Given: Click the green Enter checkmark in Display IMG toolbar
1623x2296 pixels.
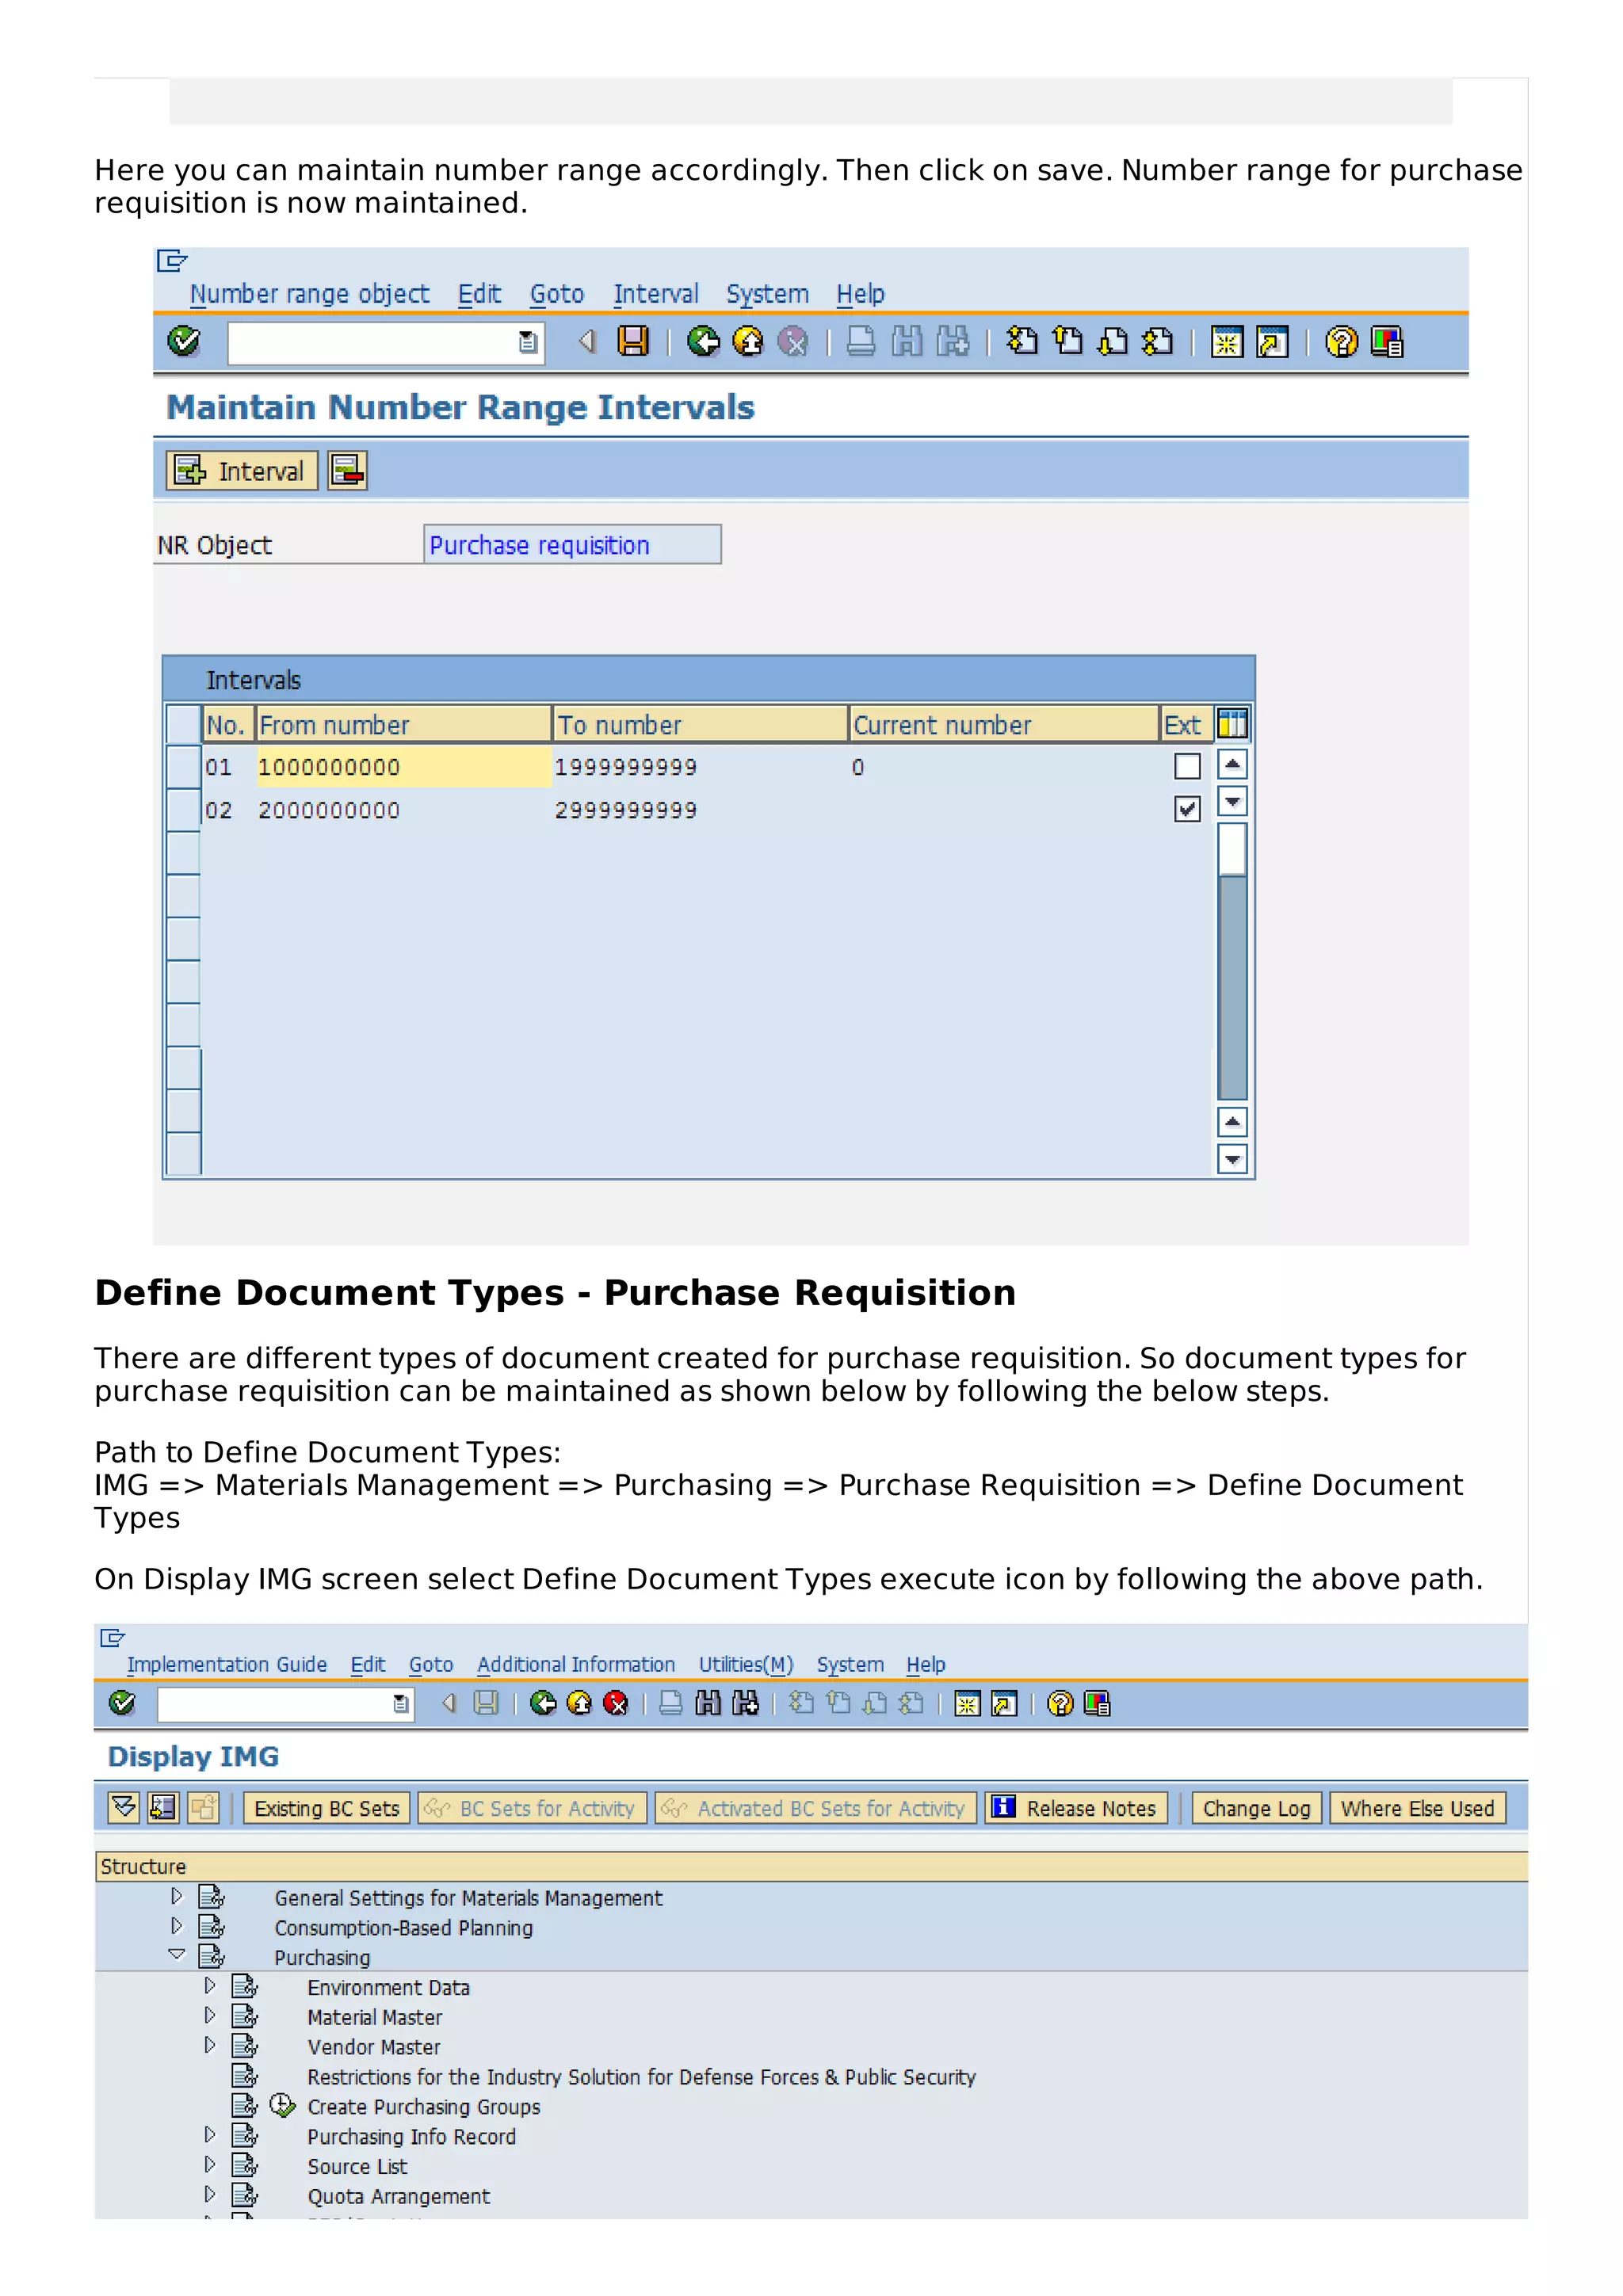Looking at the screenshot, I should coord(122,1703).
